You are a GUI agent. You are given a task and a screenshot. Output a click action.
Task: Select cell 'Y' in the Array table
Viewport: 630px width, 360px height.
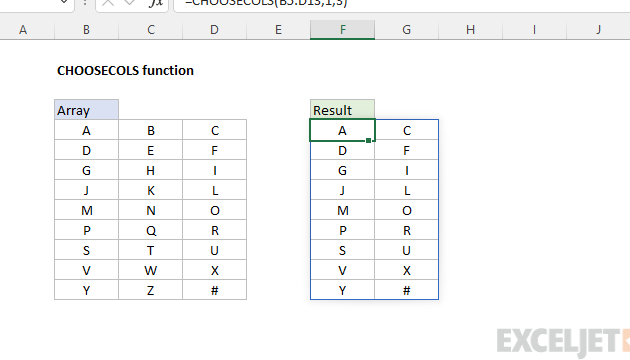click(x=86, y=290)
